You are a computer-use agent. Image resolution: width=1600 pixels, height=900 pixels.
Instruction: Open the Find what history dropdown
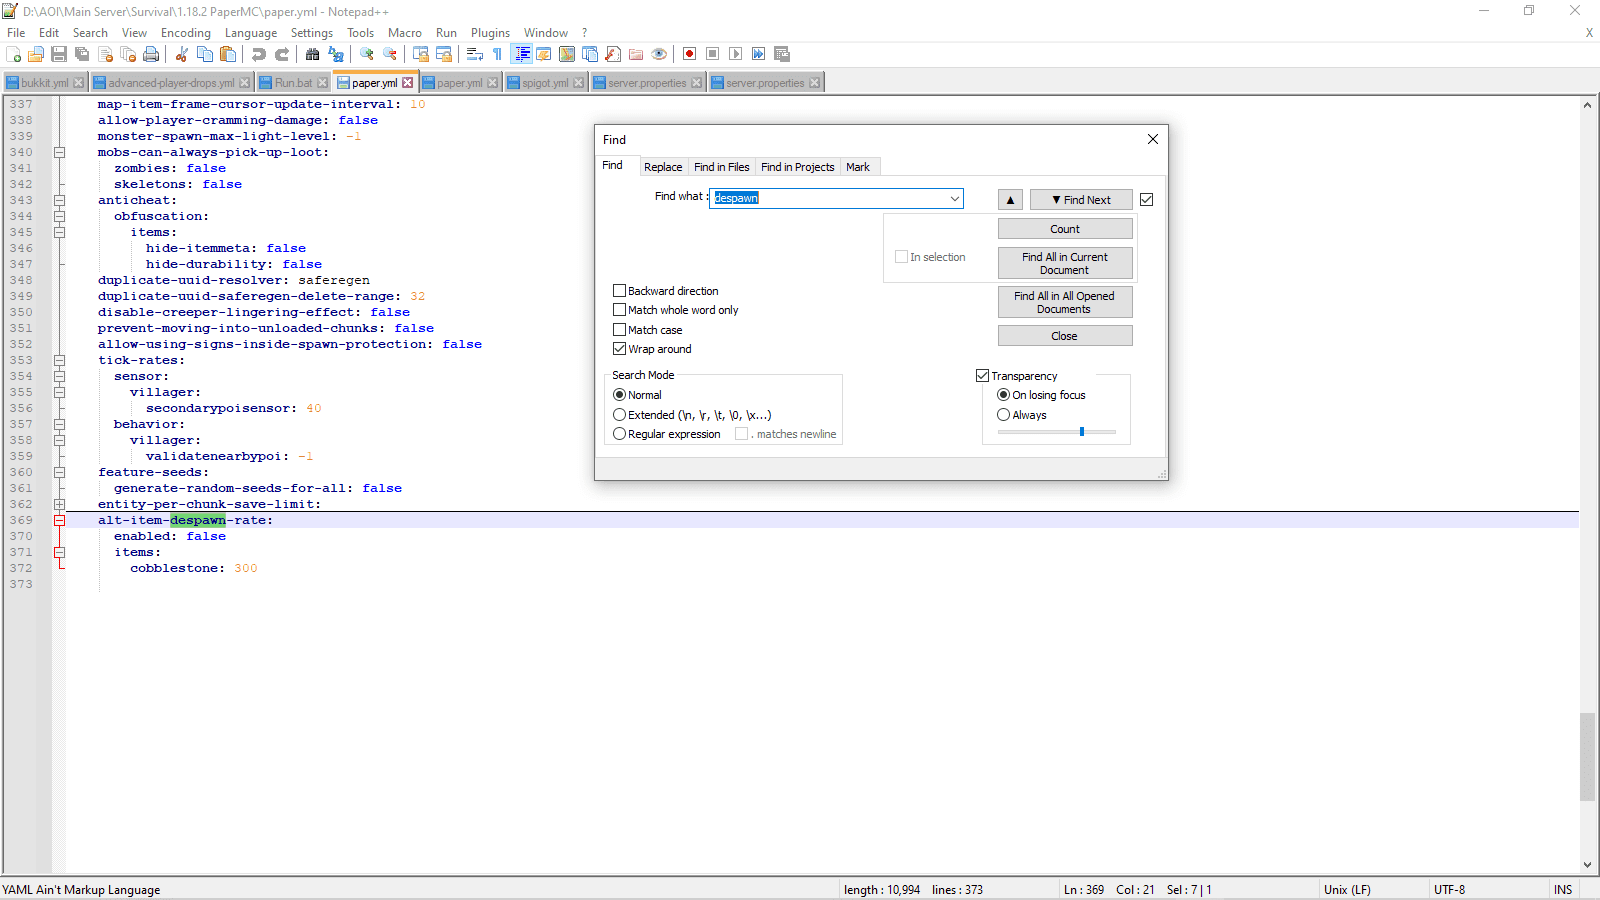pos(954,199)
